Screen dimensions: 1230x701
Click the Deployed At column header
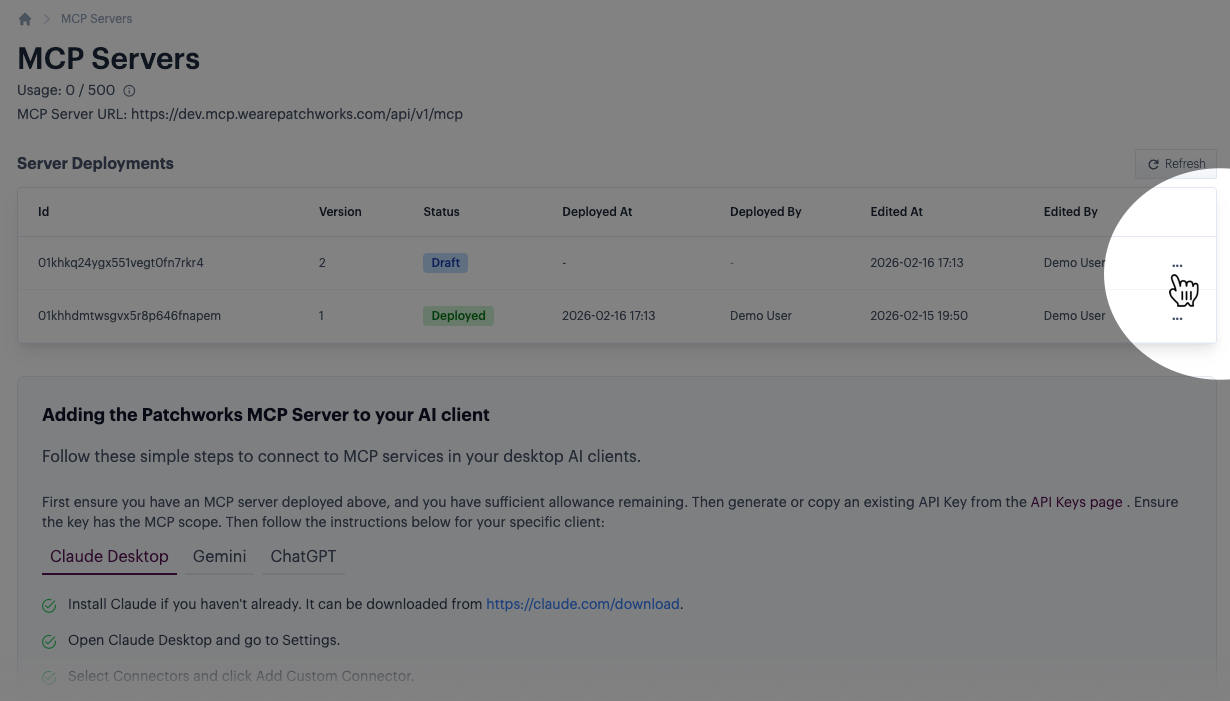tap(597, 212)
